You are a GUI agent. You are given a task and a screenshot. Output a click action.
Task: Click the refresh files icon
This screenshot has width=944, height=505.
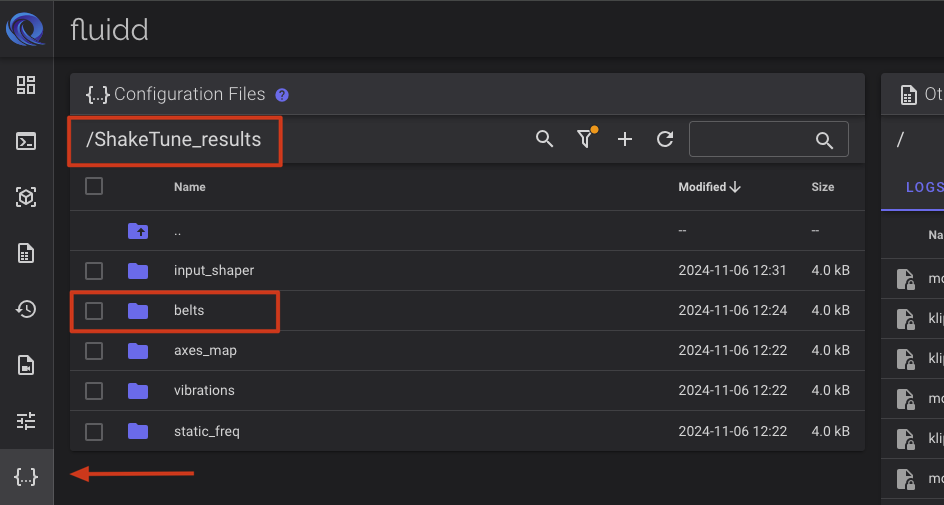pyautogui.click(x=665, y=139)
